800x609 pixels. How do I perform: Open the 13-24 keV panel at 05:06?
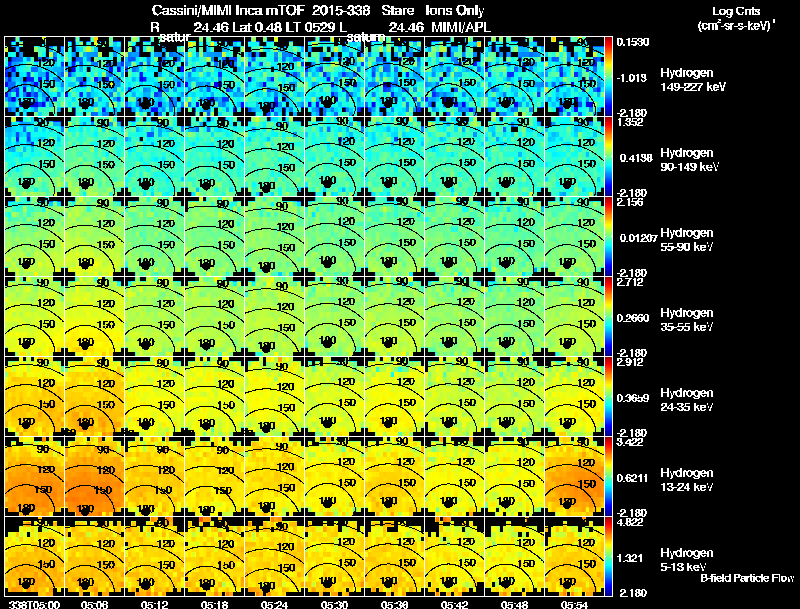coord(94,476)
